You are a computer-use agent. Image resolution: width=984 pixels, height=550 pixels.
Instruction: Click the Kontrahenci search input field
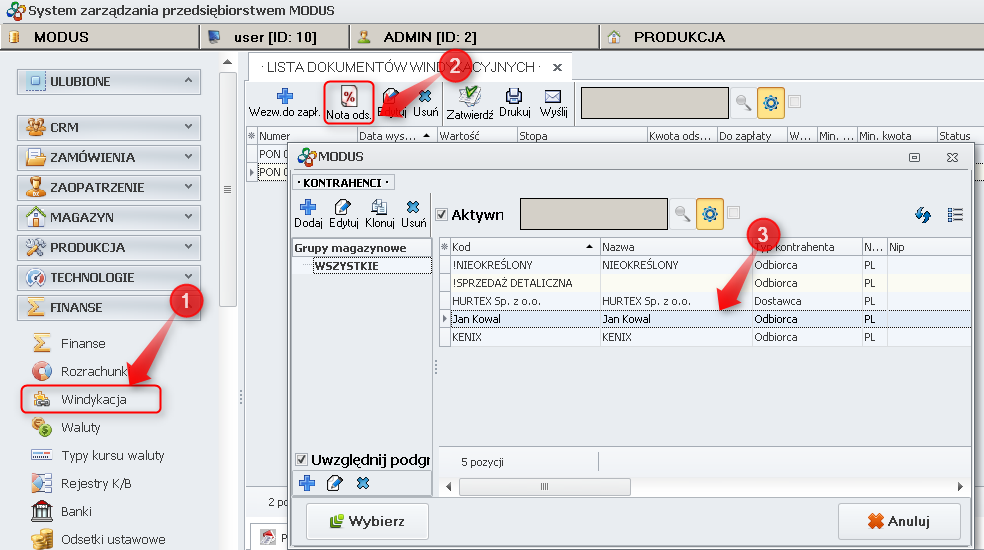point(594,214)
